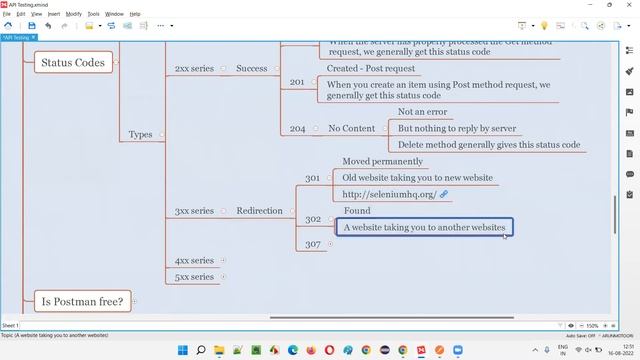Viewport: 640px width, 360px height.
Task: Open the File menu
Action: 7,14
